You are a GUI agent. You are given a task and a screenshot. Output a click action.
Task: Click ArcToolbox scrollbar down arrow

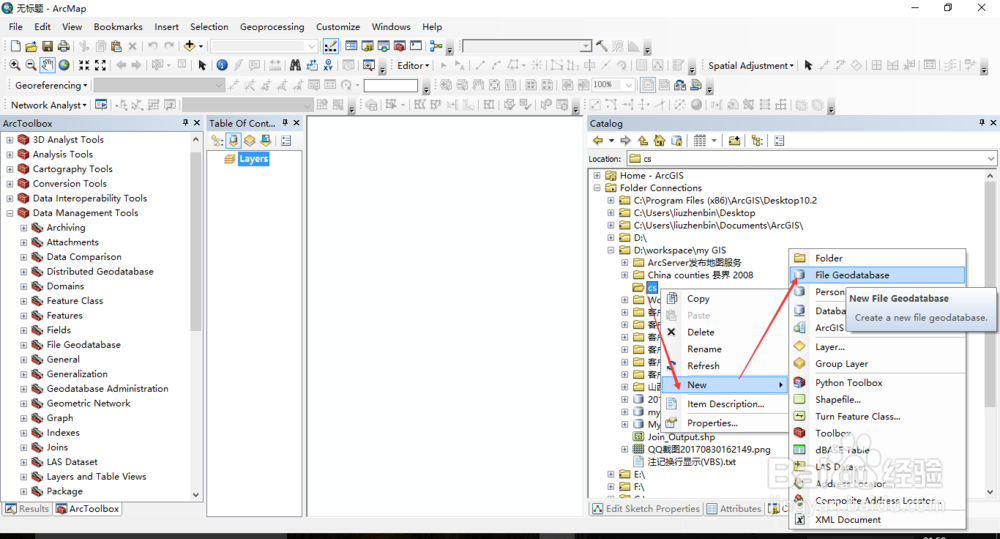pos(196,494)
